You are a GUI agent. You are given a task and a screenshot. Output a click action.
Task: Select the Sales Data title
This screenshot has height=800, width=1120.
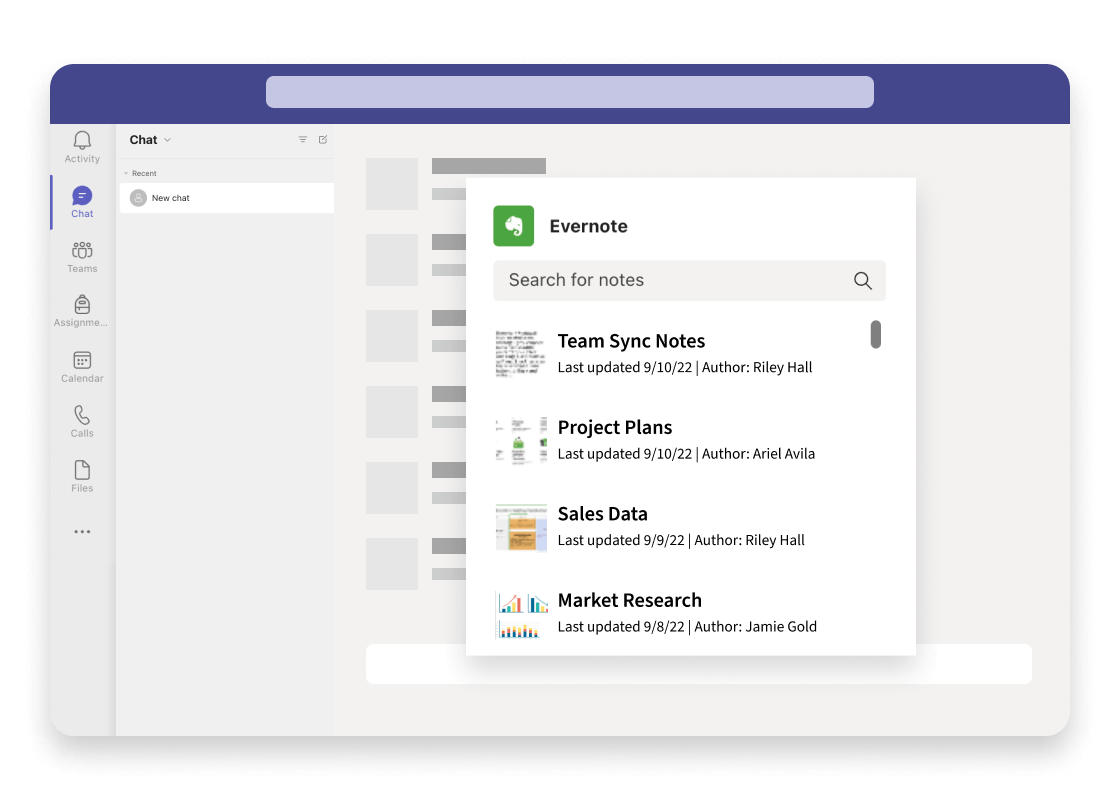tap(603, 514)
